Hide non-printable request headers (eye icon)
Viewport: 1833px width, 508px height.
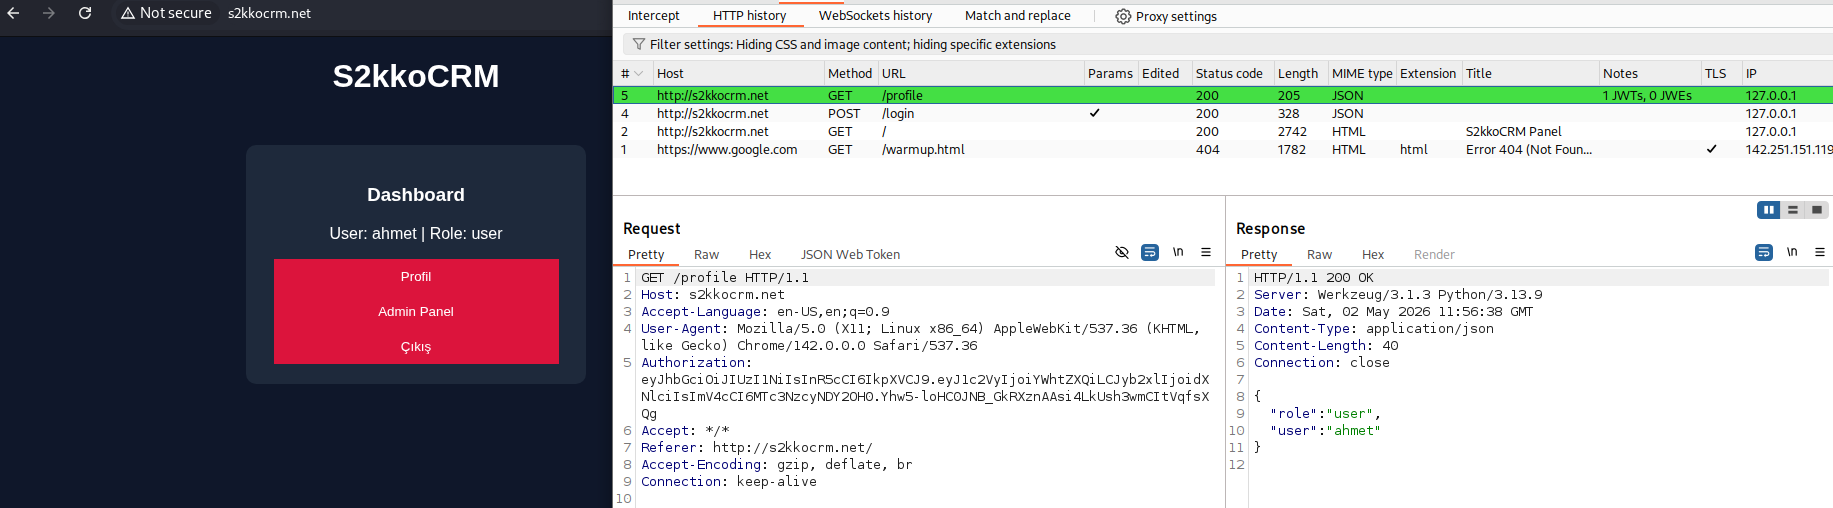click(x=1122, y=252)
